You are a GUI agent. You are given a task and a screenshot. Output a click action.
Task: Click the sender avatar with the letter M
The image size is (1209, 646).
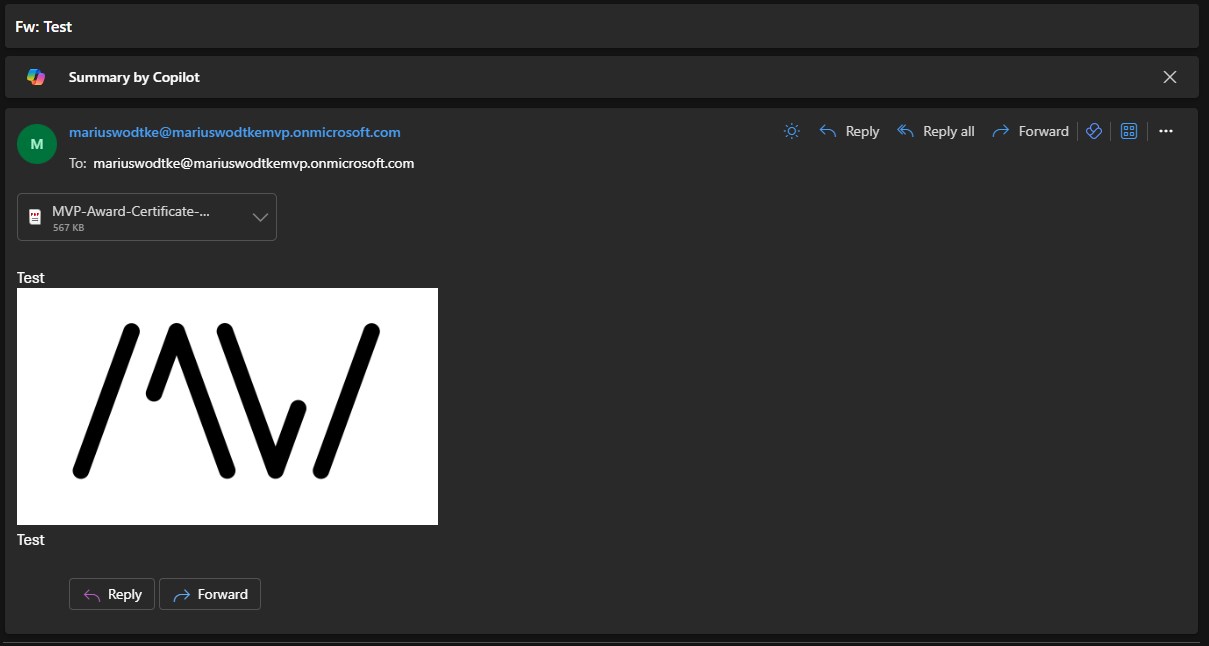coord(36,143)
